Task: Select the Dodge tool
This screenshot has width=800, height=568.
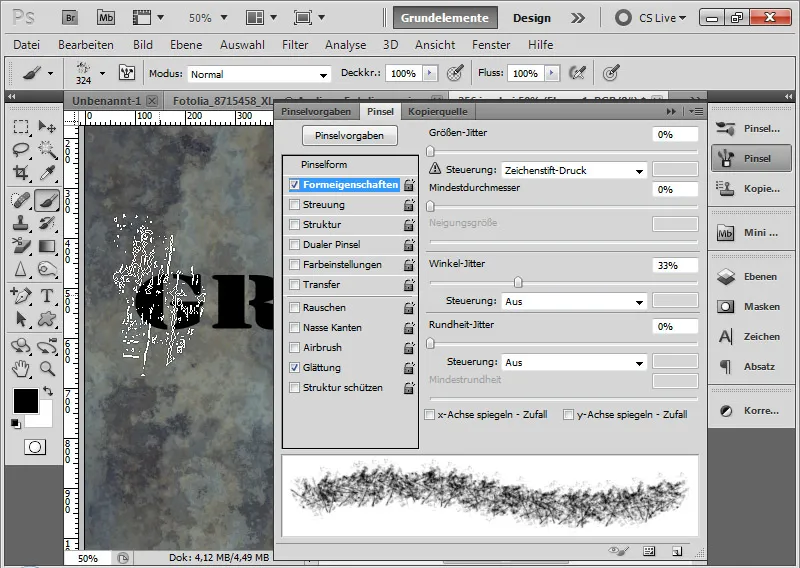Action: pyautogui.click(x=47, y=269)
